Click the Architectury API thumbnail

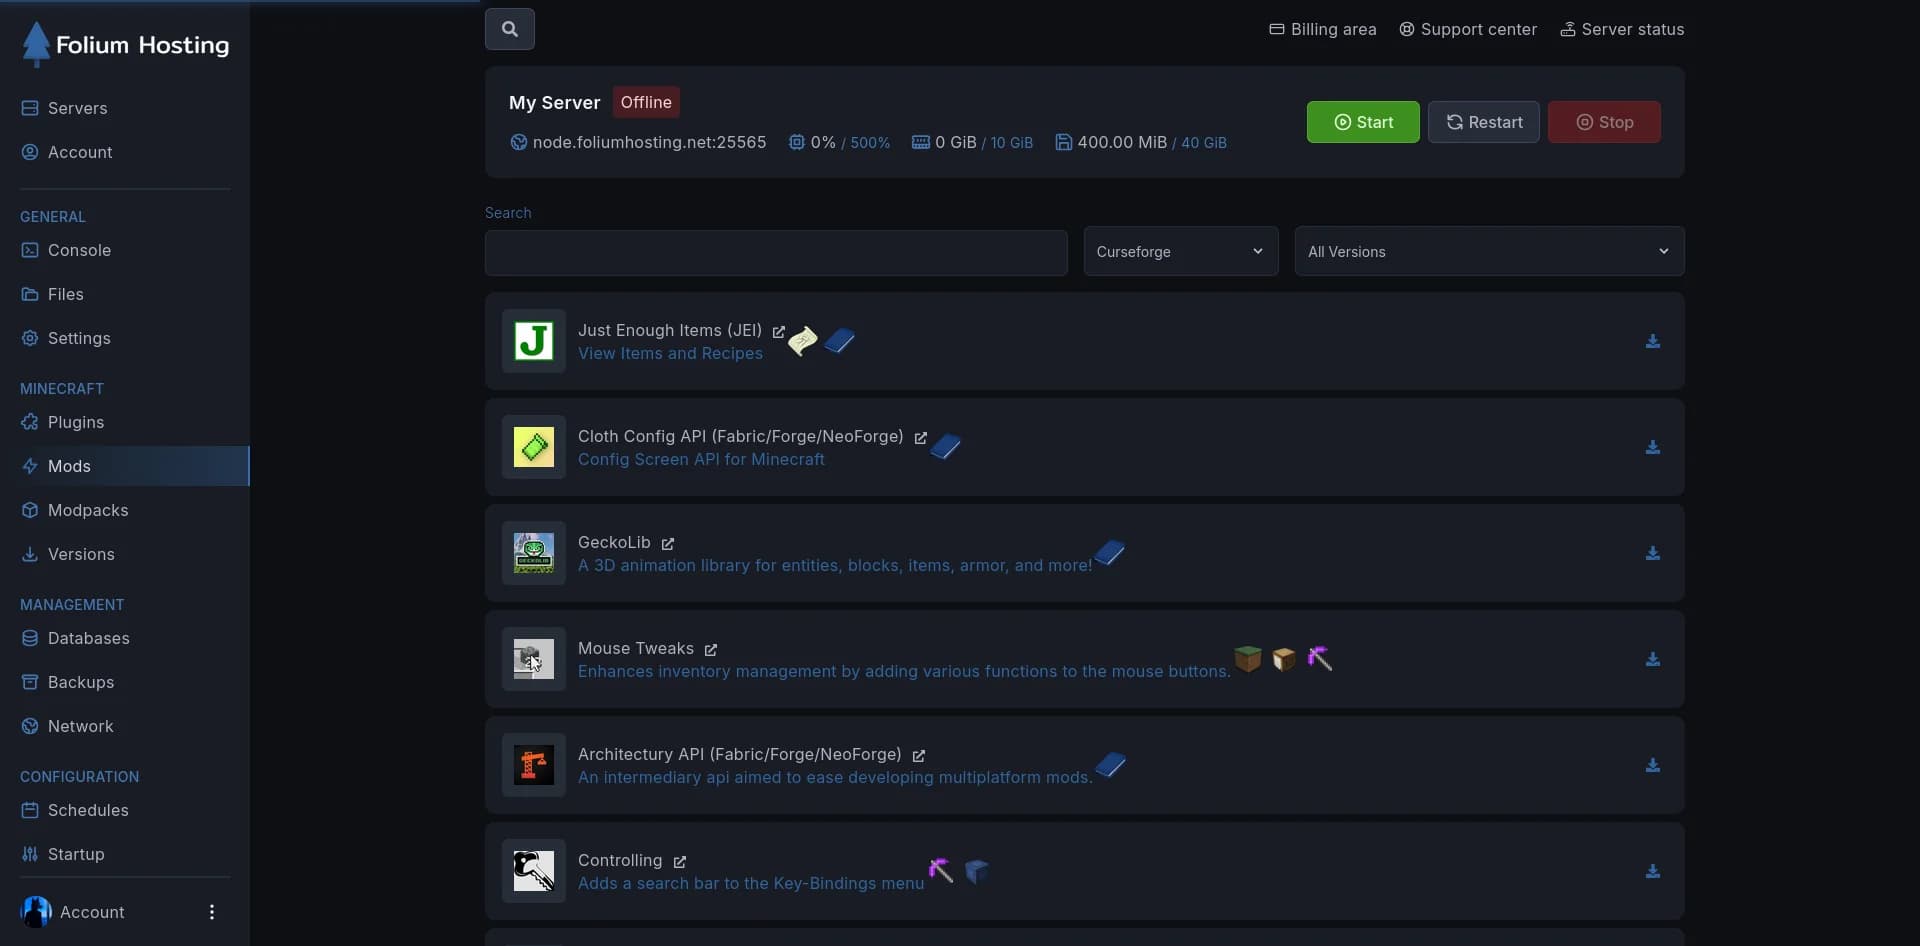[534, 765]
